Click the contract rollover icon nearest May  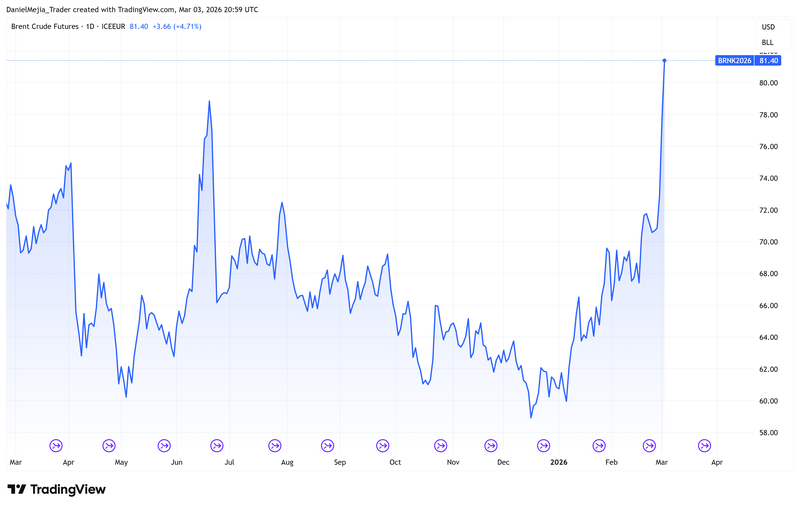[x=109, y=446]
